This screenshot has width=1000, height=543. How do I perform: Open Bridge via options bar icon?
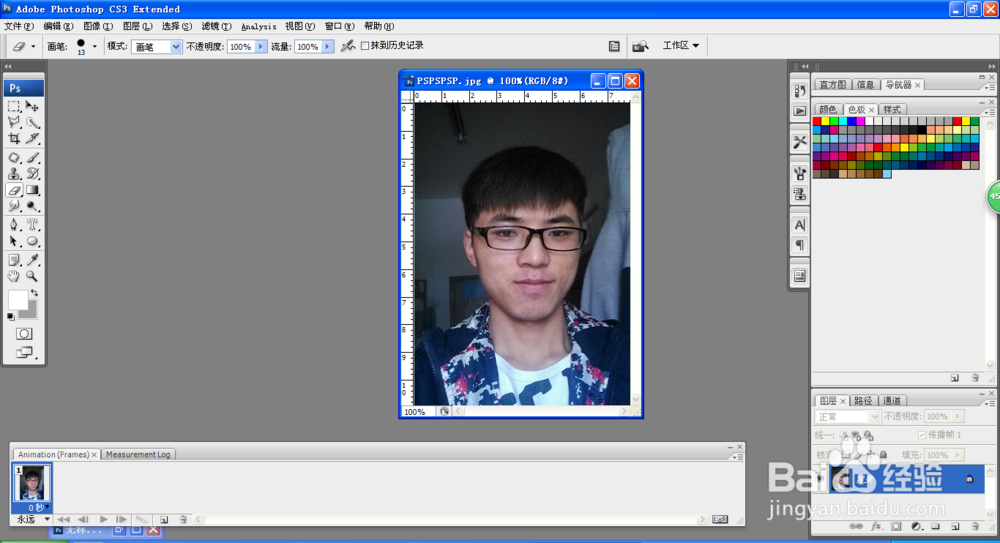coord(640,46)
